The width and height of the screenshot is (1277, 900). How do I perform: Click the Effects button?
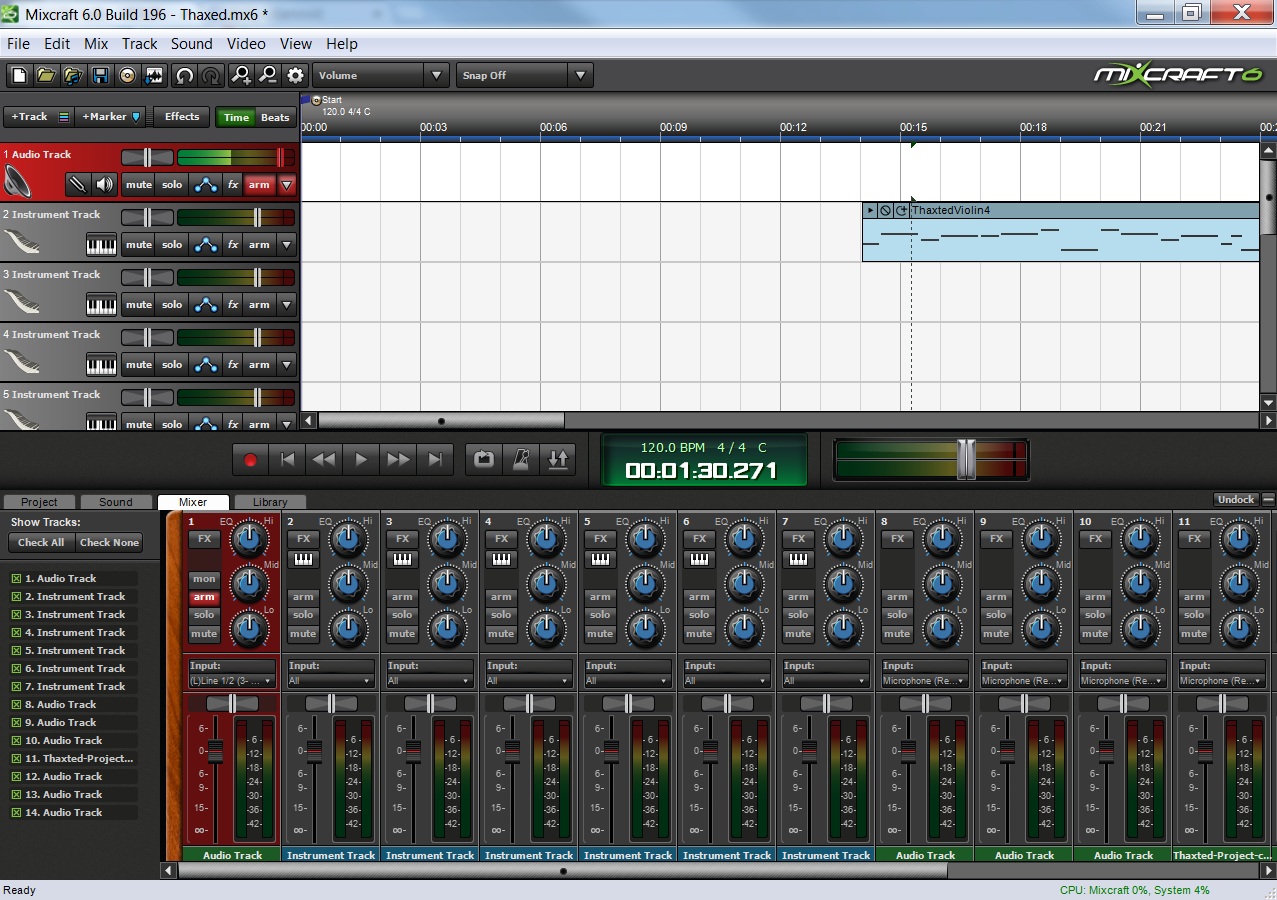(182, 117)
